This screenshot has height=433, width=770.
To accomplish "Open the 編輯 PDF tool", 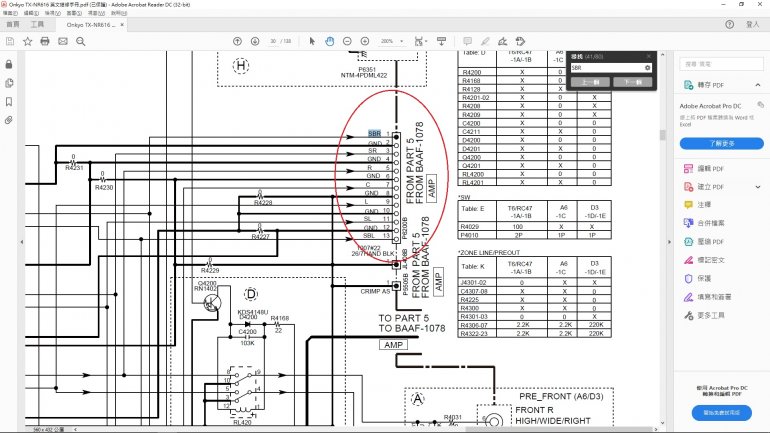I will [x=709, y=170].
